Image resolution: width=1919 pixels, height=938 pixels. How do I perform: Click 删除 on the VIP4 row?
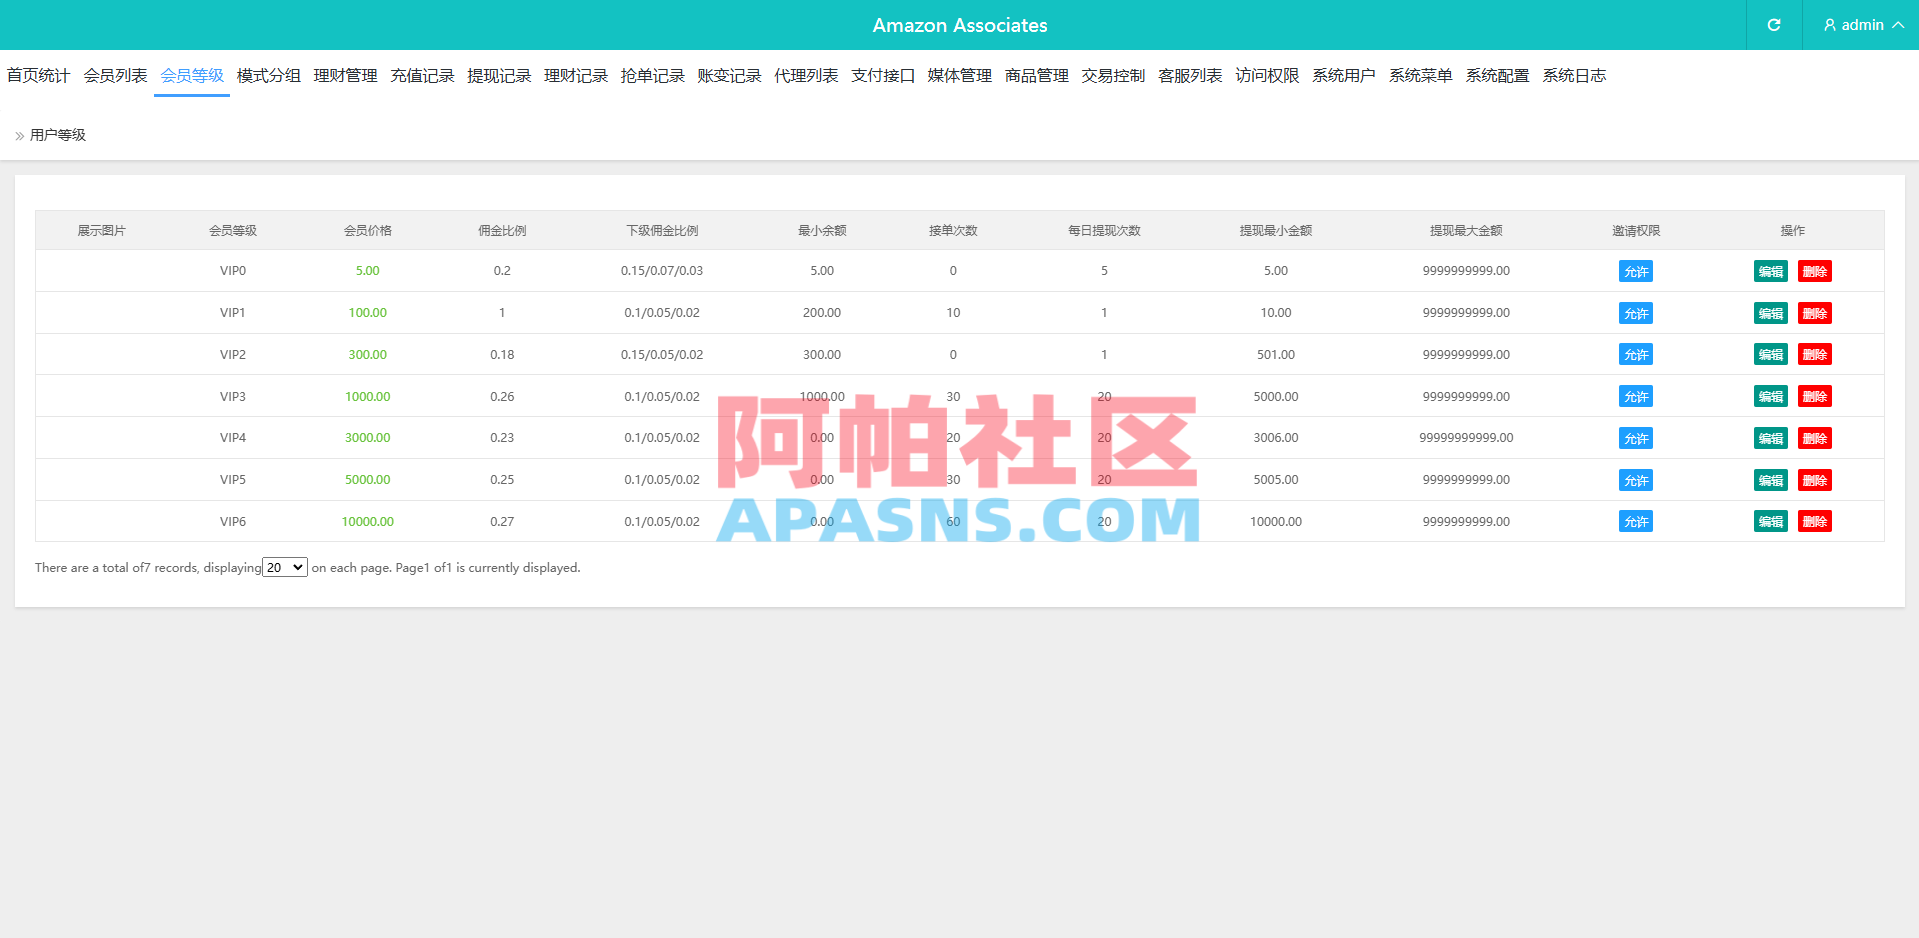(1814, 438)
